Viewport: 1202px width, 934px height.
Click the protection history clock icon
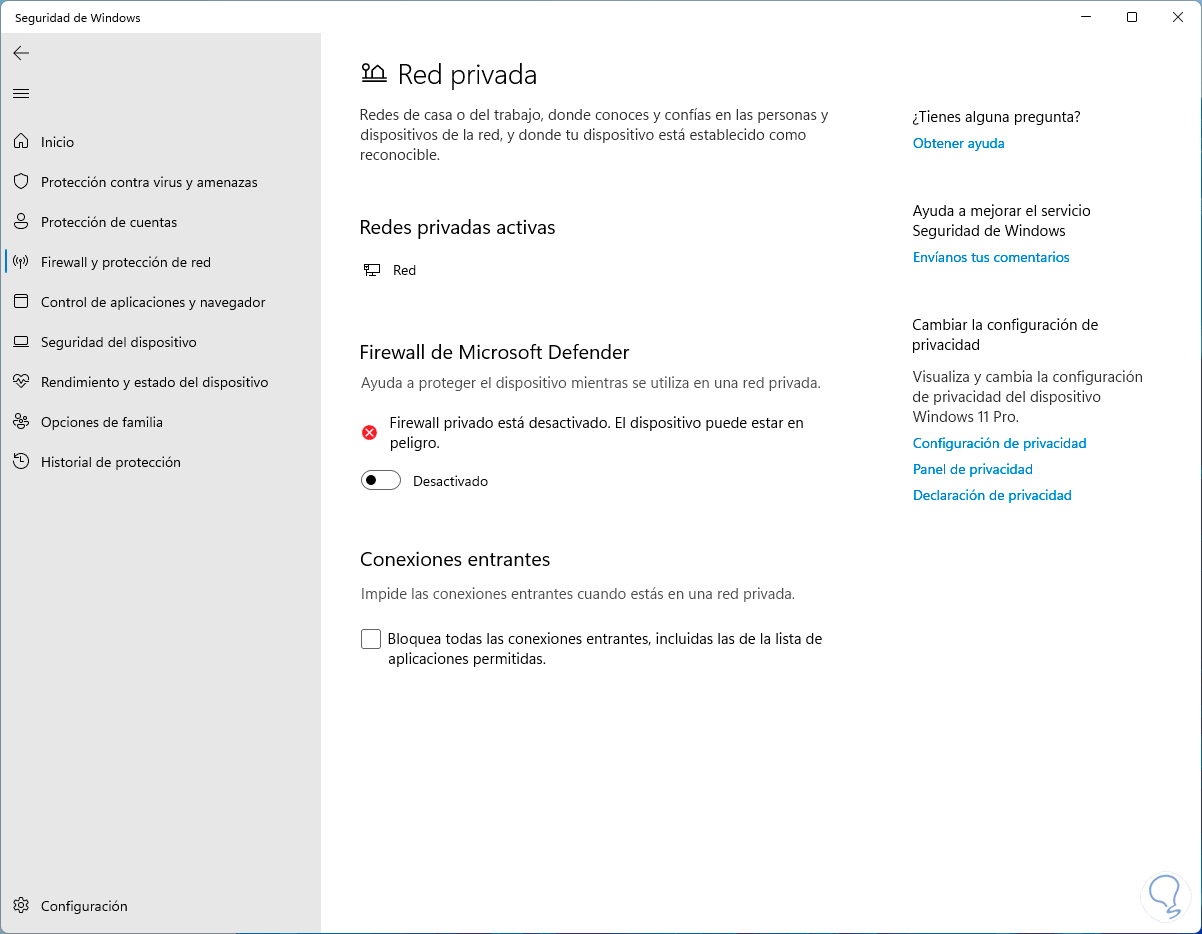coord(21,462)
